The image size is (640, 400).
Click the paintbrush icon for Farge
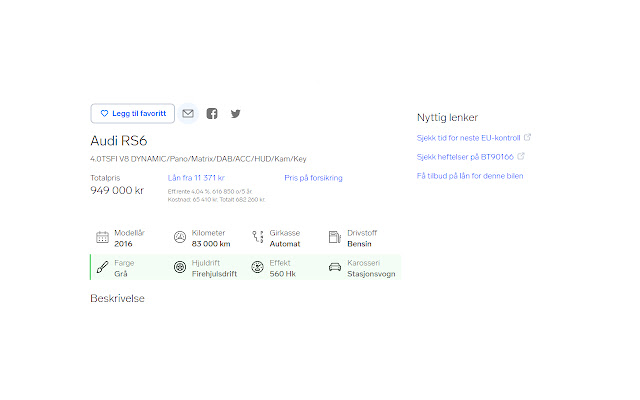(102, 267)
